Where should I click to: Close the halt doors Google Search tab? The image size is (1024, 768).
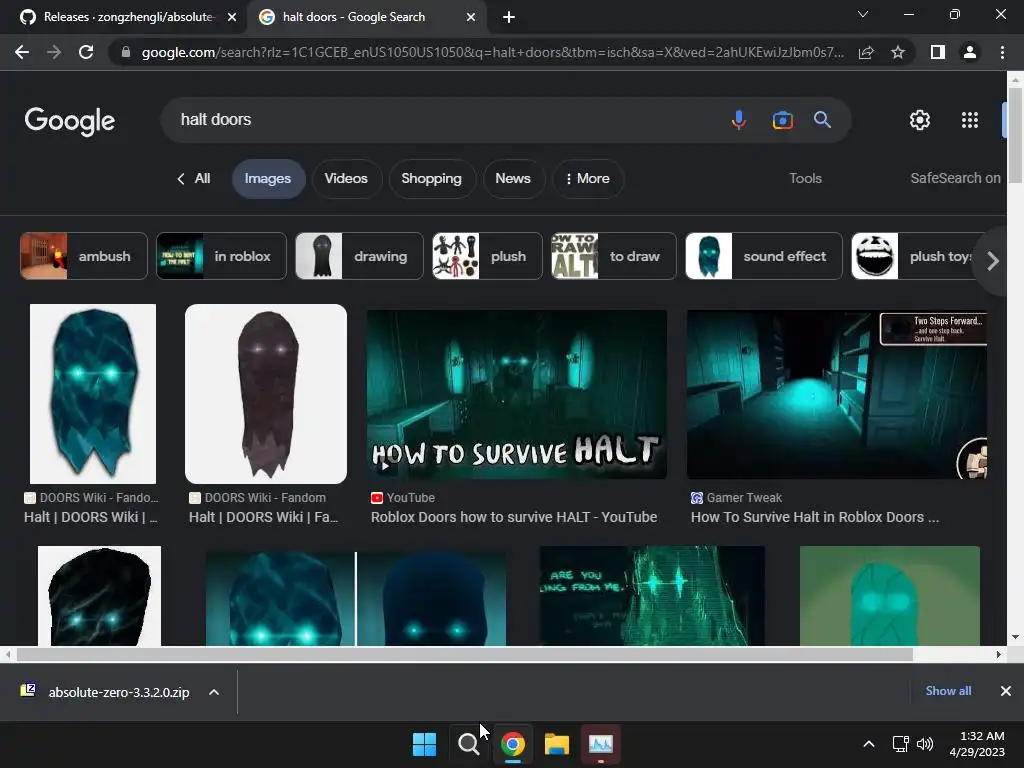(471, 17)
